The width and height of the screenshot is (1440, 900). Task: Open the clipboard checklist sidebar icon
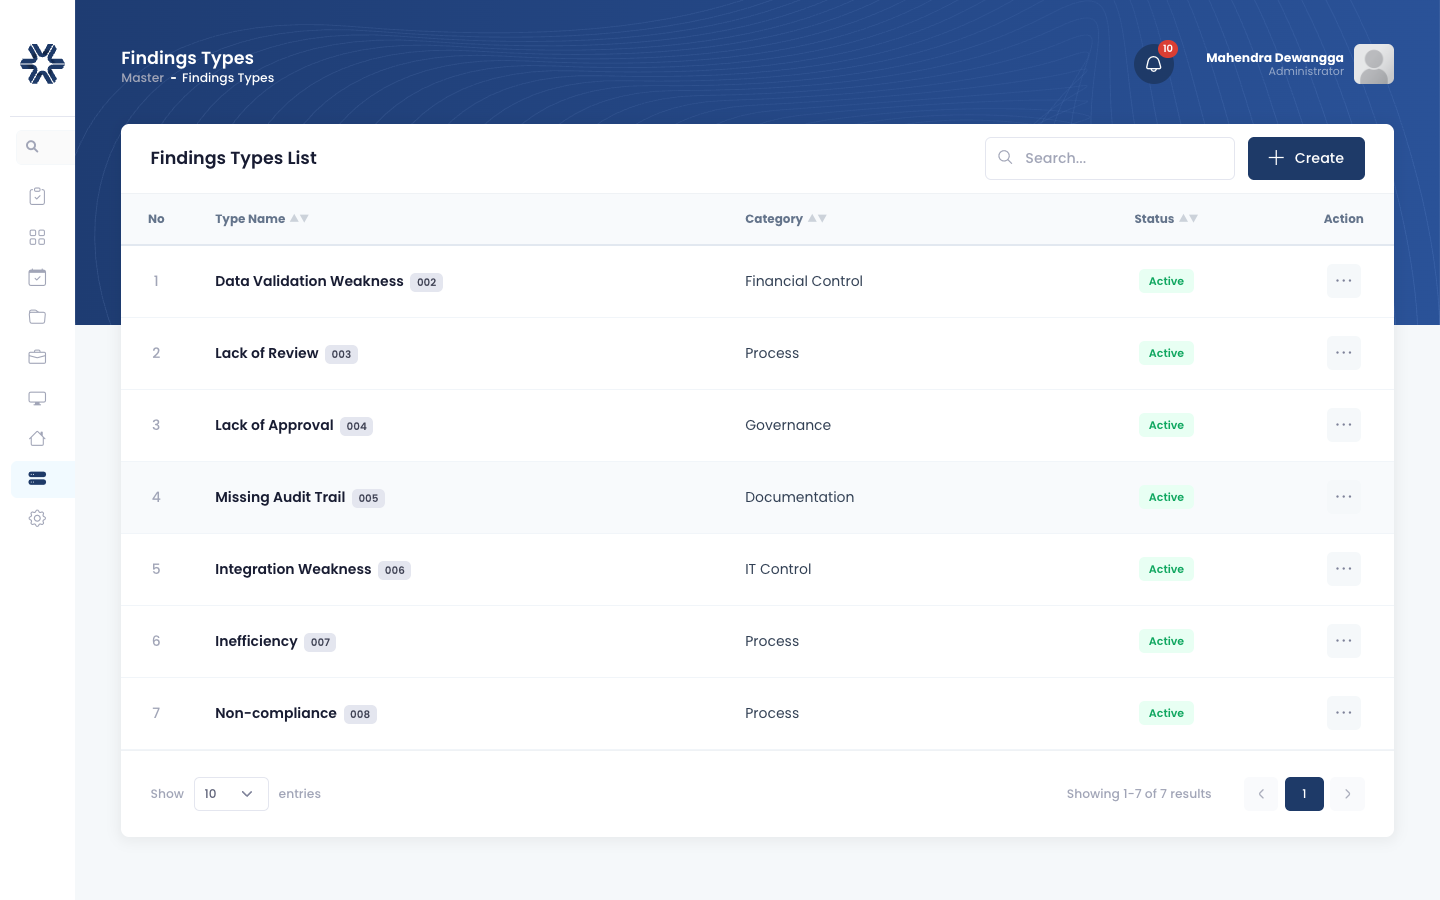(37, 196)
